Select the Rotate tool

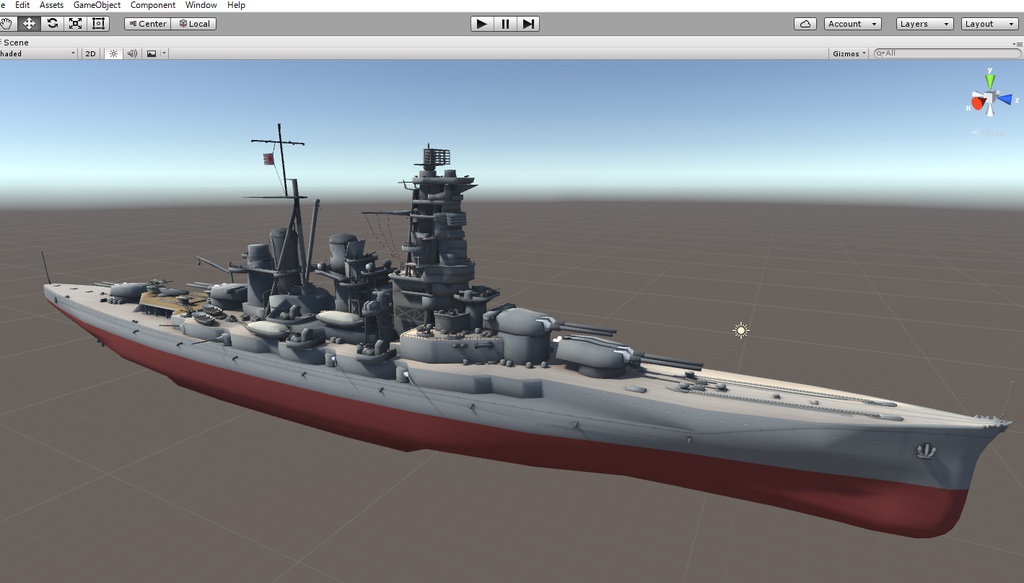(52, 23)
